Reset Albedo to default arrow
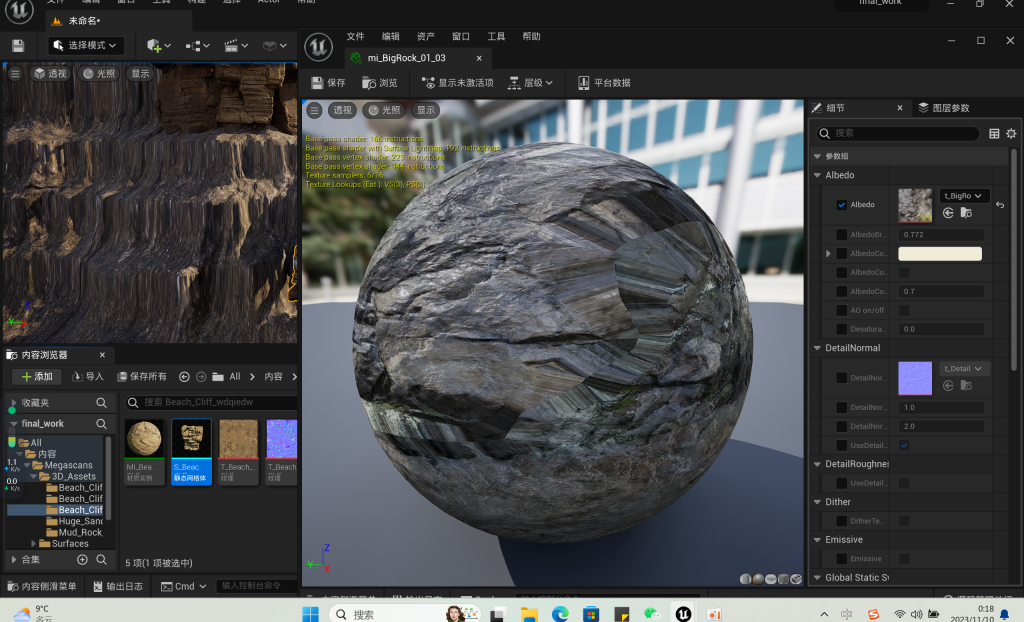 pyautogui.click(x=1000, y=205)
